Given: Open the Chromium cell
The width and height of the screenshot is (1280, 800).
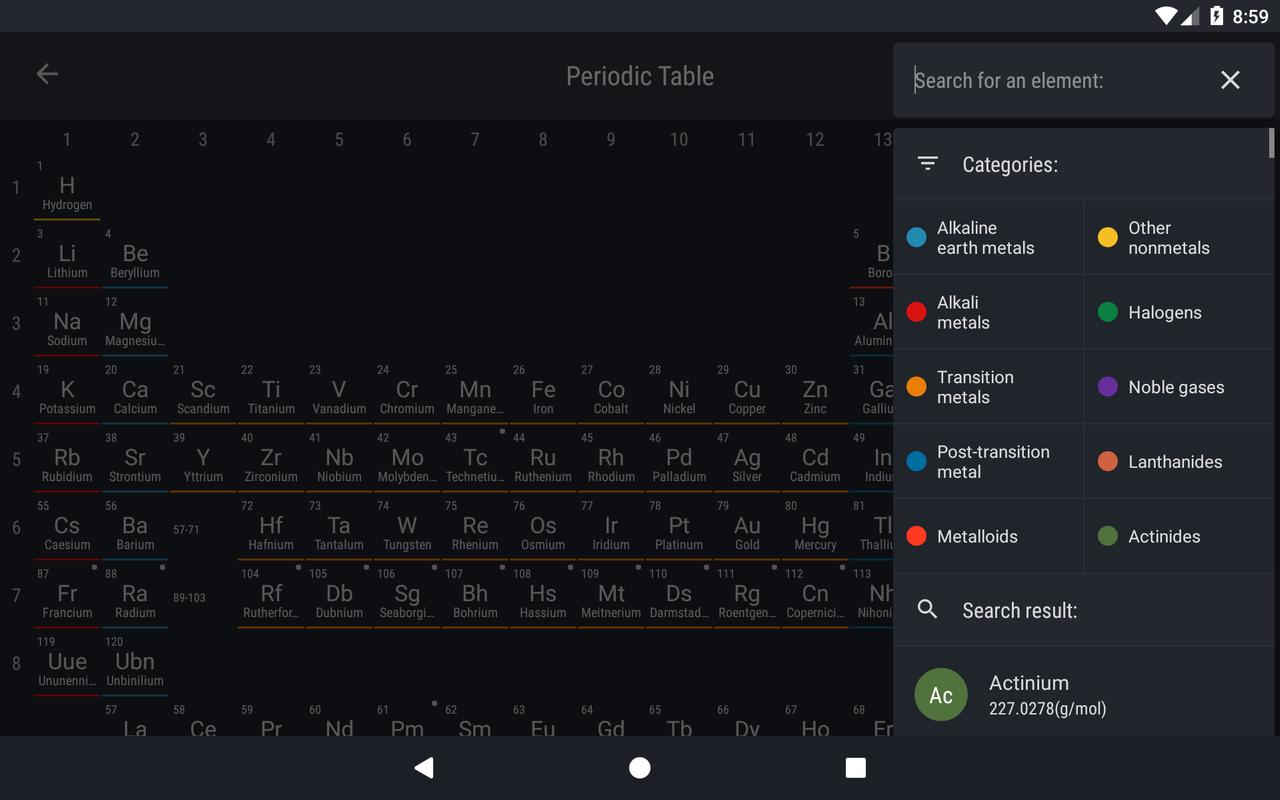Looking at the screenshot, I should [407, 394].
